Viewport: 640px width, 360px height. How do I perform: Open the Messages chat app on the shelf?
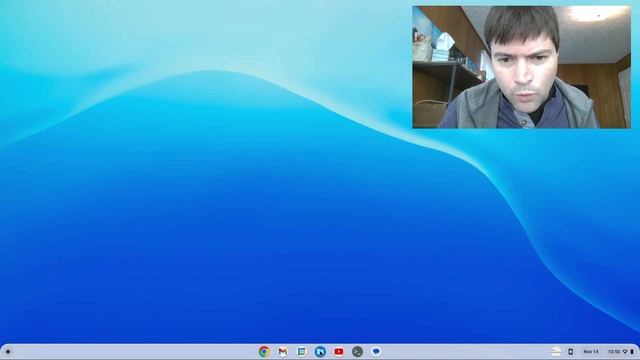376,351
